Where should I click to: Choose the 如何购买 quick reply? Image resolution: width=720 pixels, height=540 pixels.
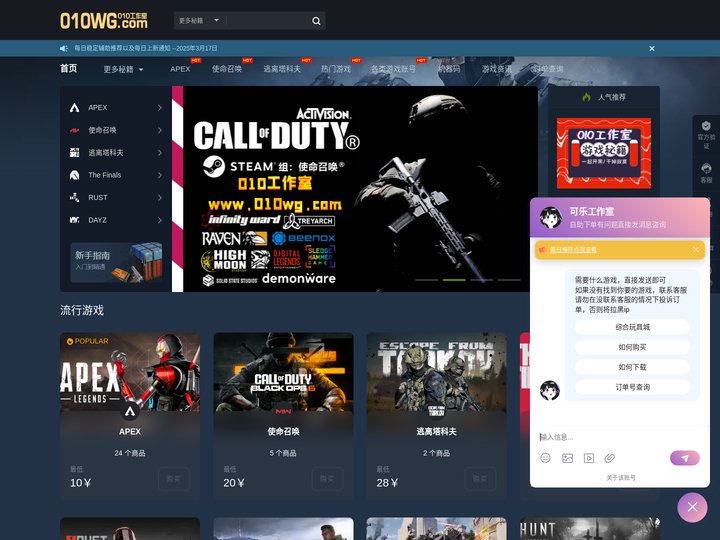[632, 347]
